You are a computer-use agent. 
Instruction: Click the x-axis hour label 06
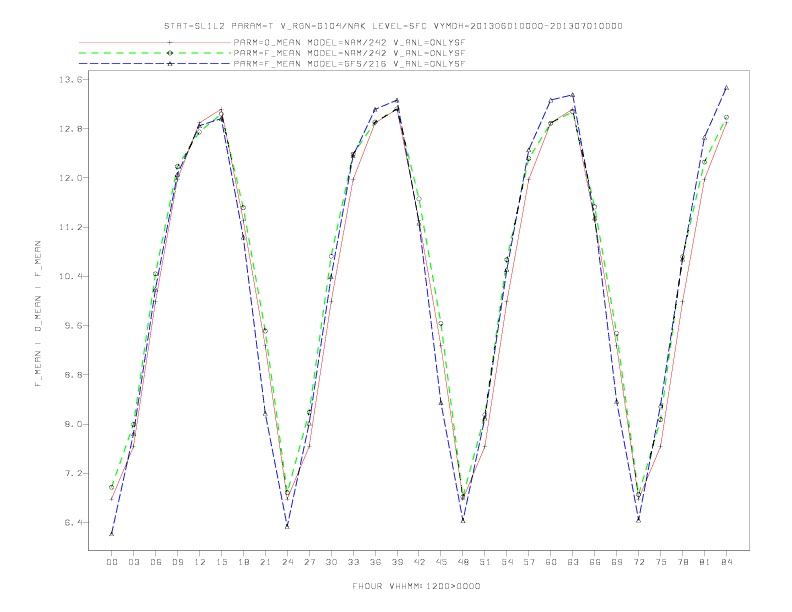pyautogui.click(x=156, y=562)
